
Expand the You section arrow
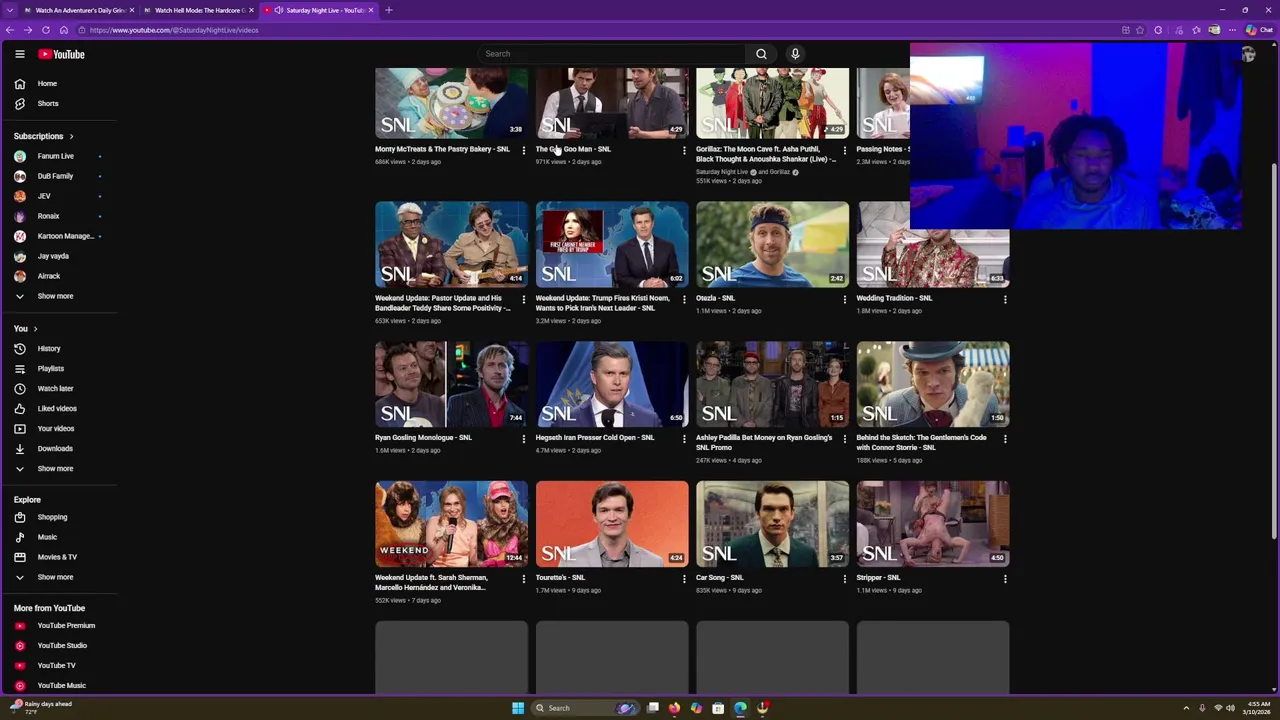[x=35, y=329]
